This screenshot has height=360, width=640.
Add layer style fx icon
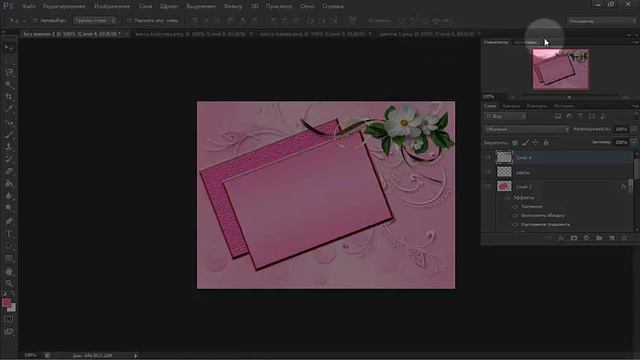point(561,238)
